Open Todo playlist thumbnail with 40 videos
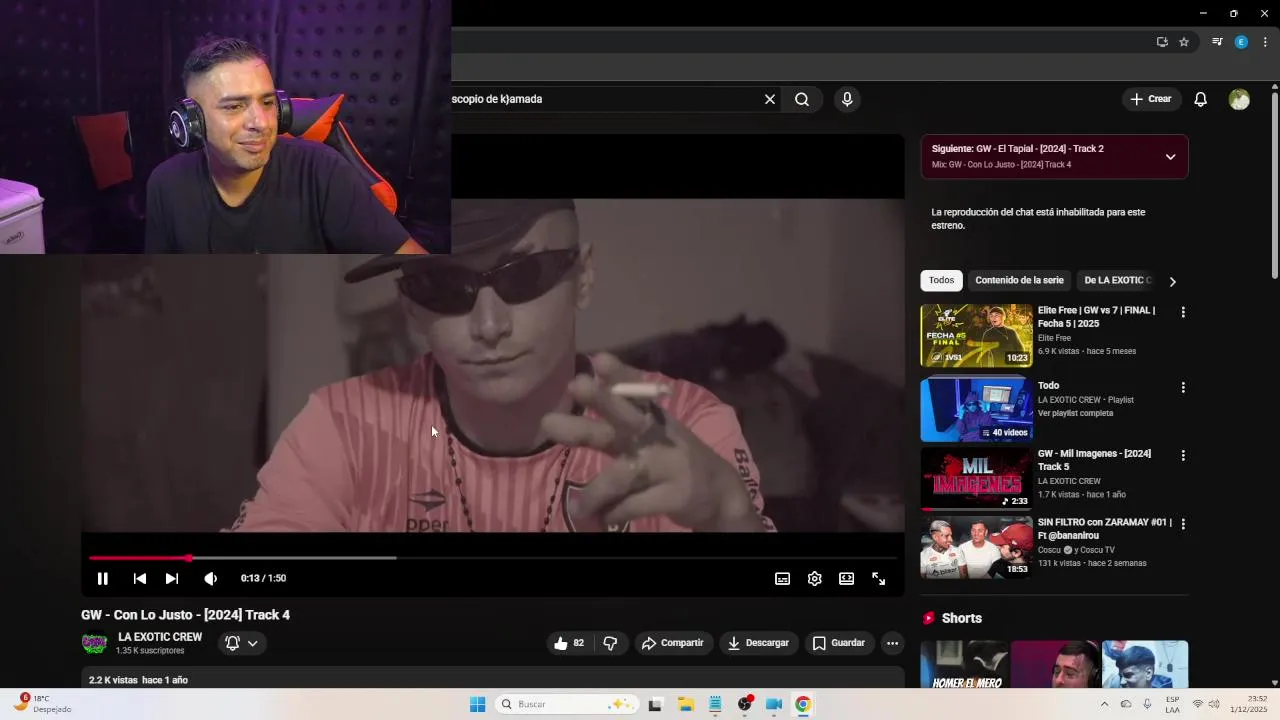Image resolution: width=1280 pixels, height=720 pixels. pyautogui.click(x=977, y=409)
